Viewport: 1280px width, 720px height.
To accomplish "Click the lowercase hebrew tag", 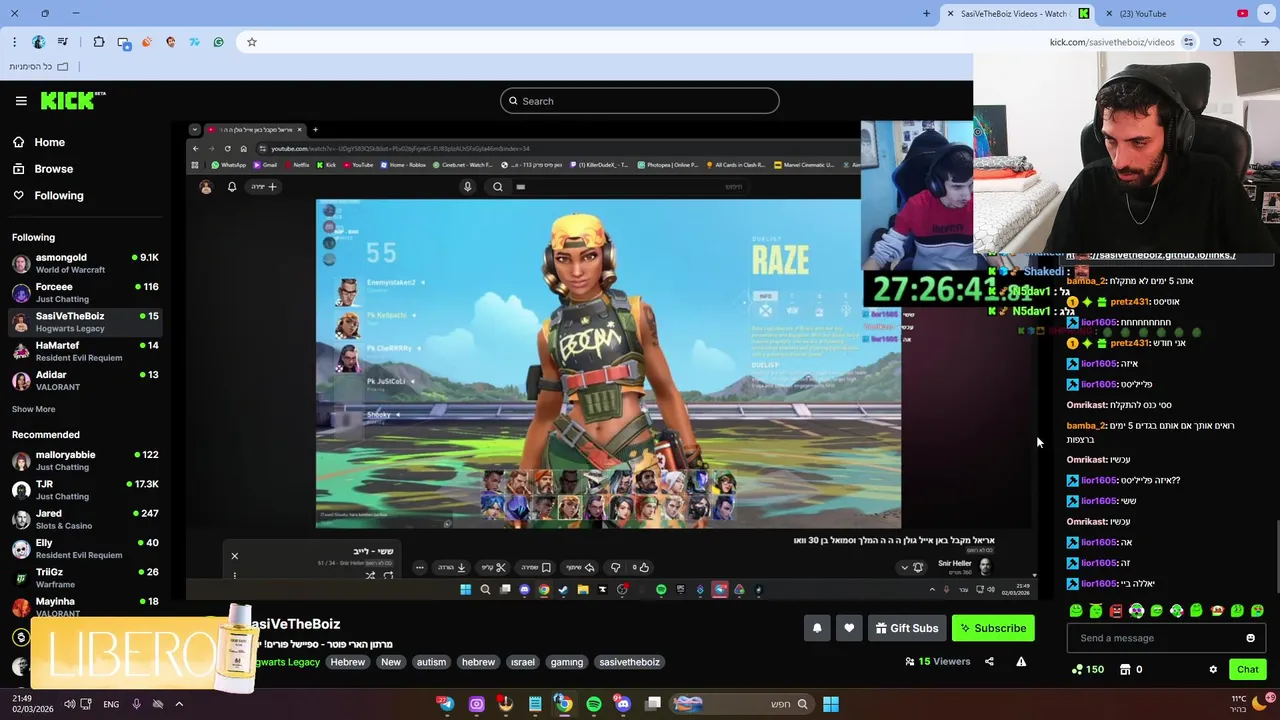I will (x=478, y=662).
